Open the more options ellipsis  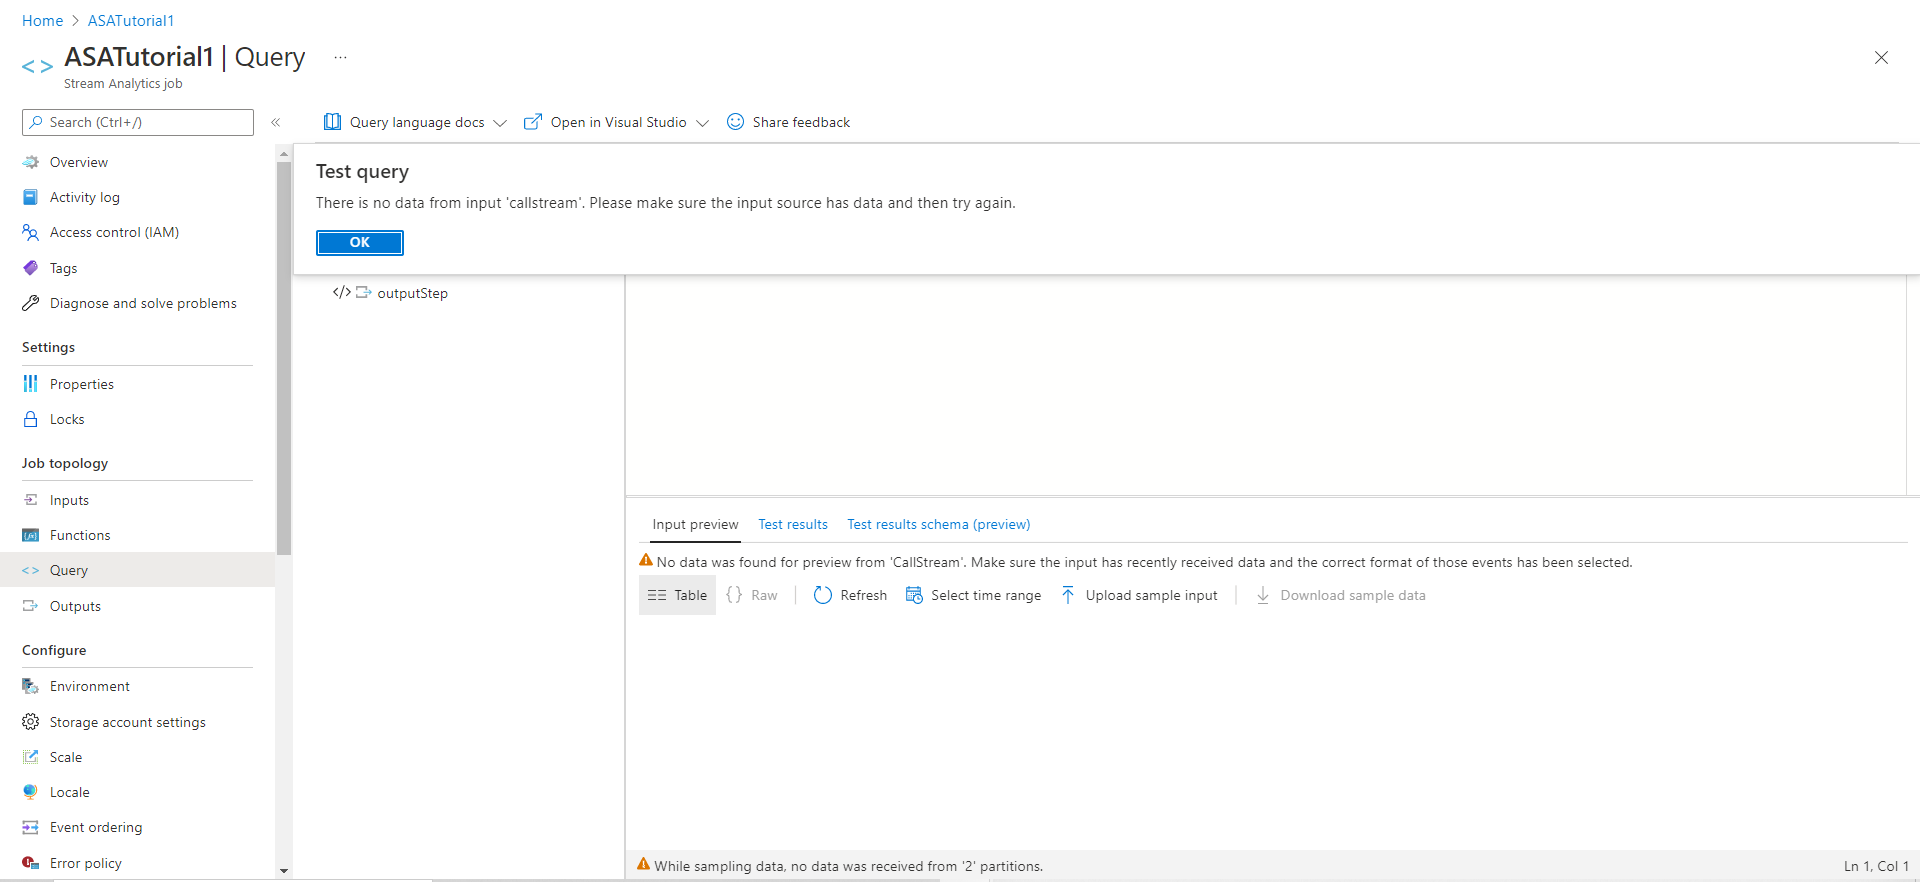click(x=340, y=58)
